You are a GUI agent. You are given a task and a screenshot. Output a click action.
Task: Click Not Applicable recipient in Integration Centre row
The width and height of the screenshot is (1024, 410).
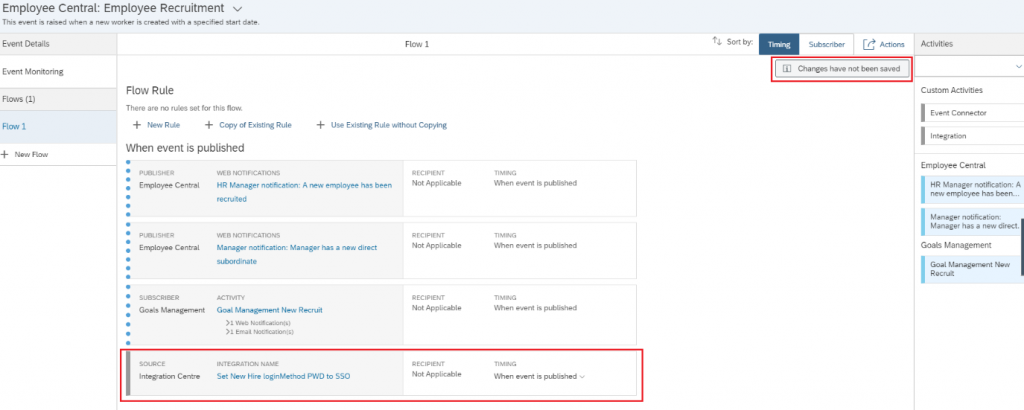point(436,374)
